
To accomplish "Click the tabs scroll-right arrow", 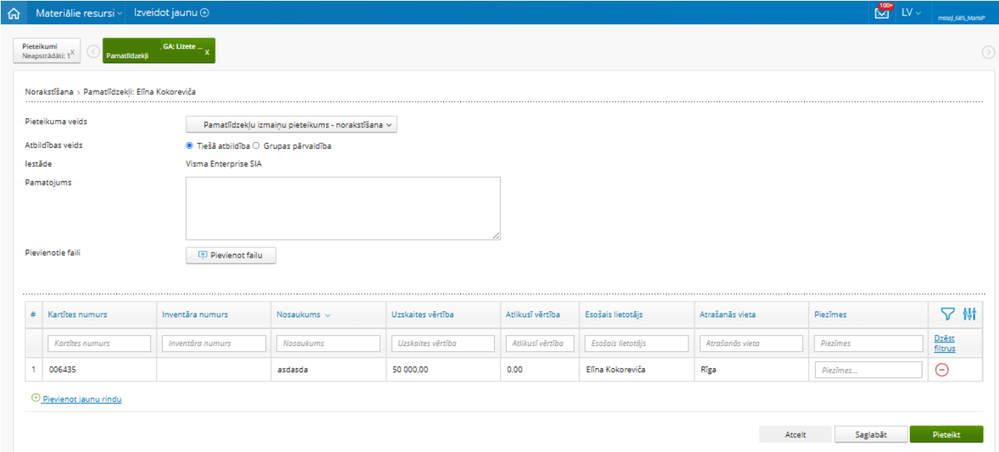I will click(x=988, y=52).
